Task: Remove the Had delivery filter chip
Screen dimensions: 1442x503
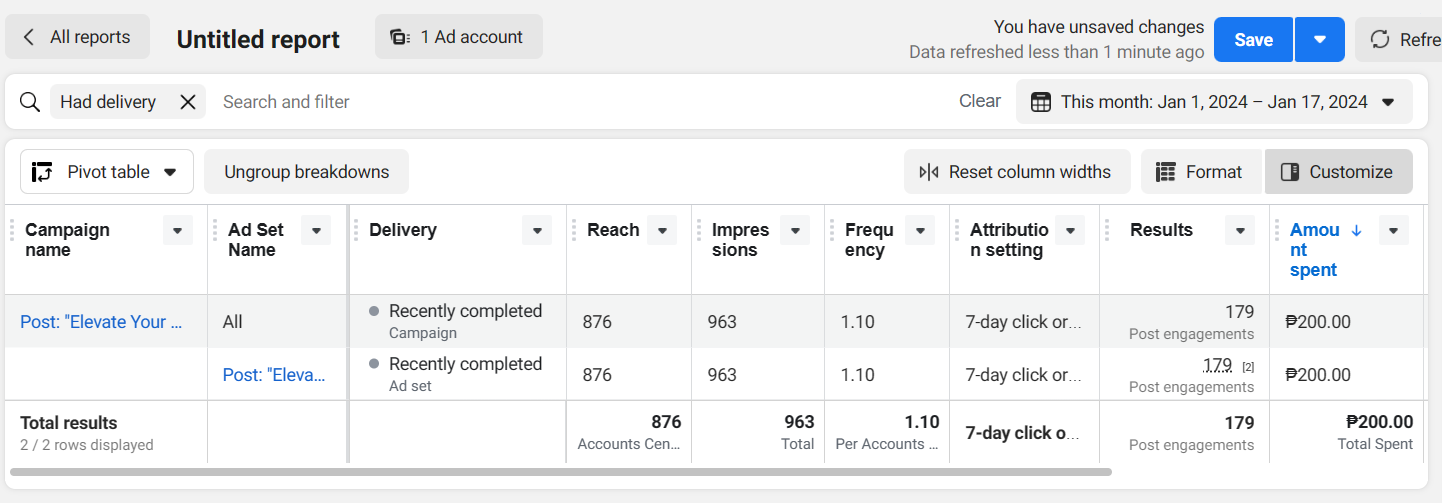Action: tap(187, 102)
